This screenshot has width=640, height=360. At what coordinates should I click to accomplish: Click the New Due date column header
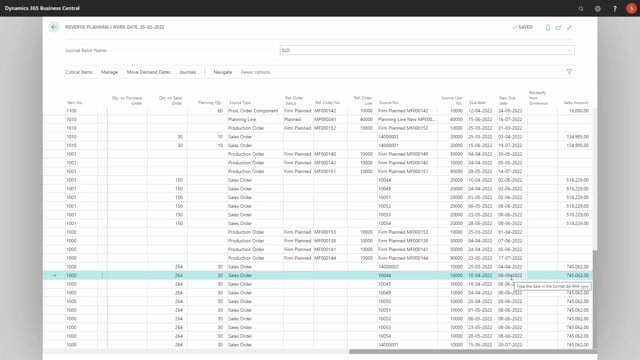coord(507,100)
